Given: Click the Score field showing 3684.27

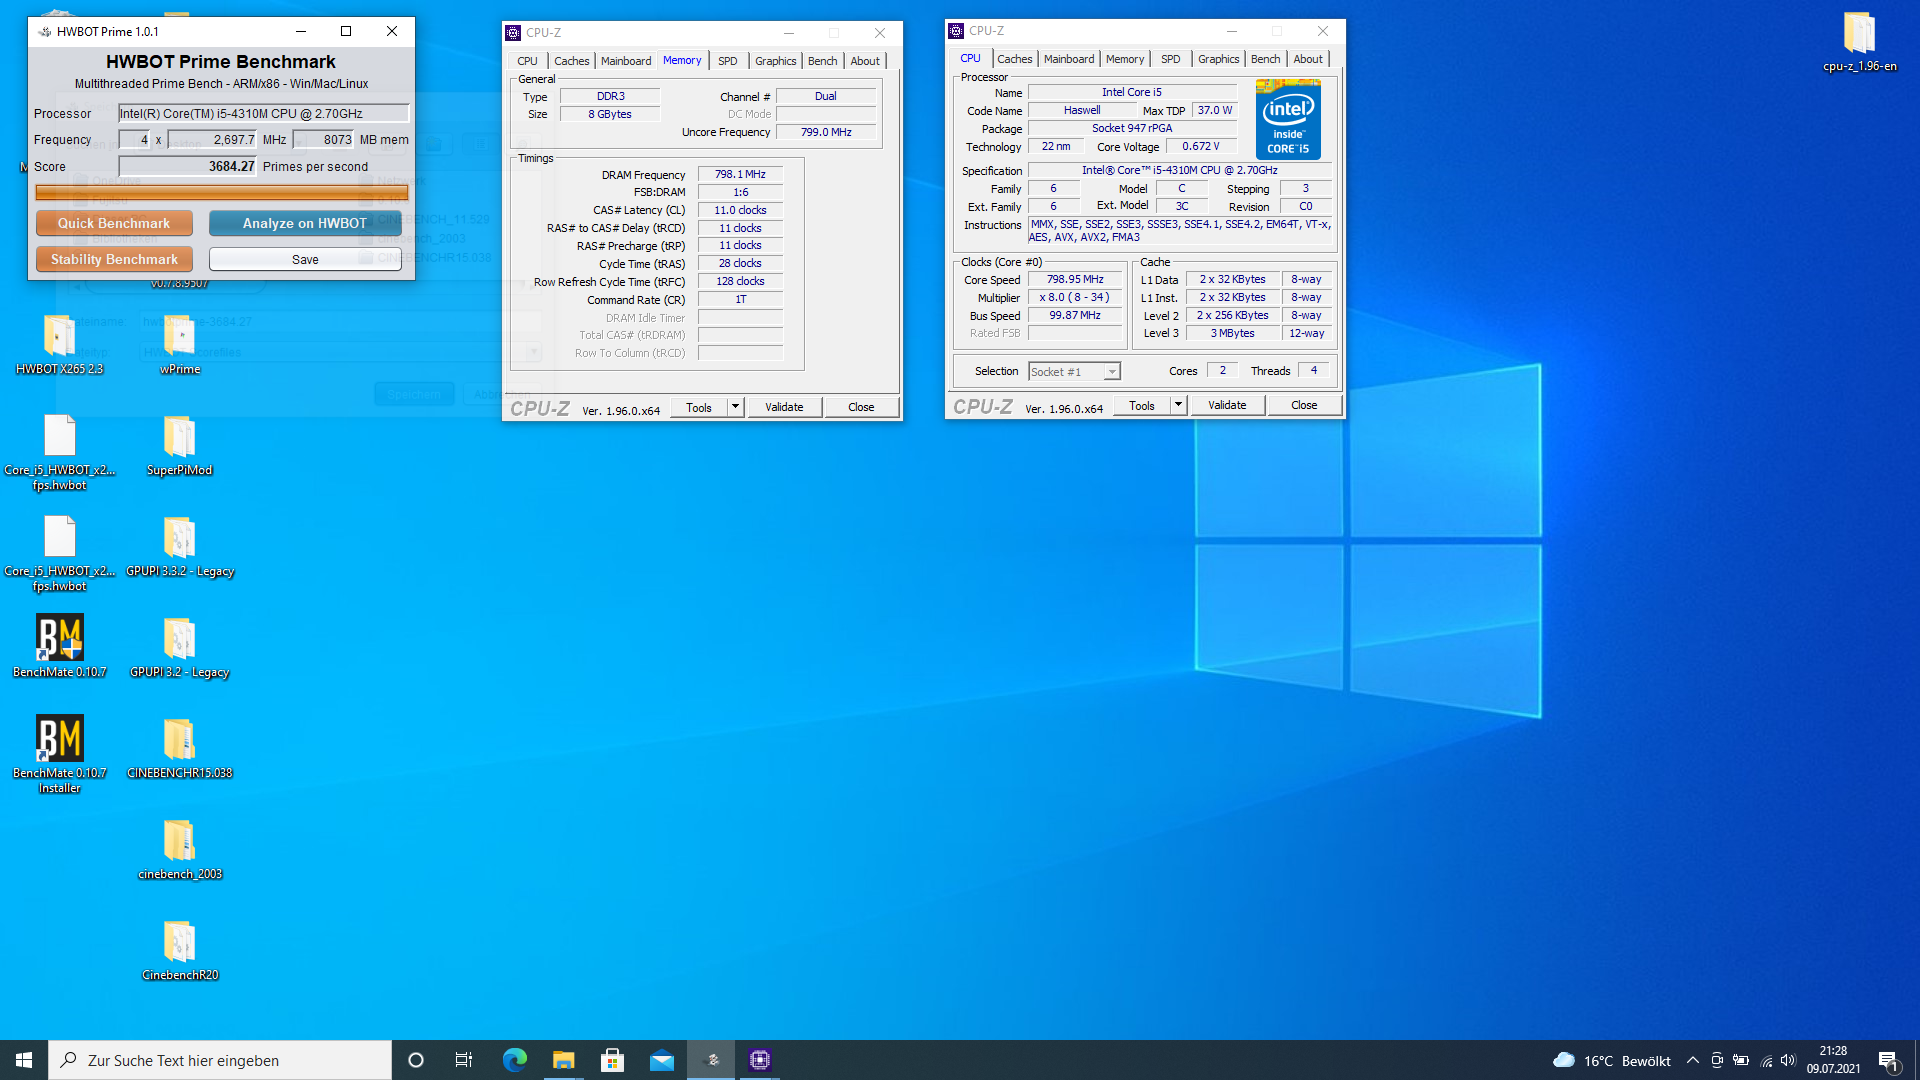Looking at the screenshot, I should click(188, 166).
